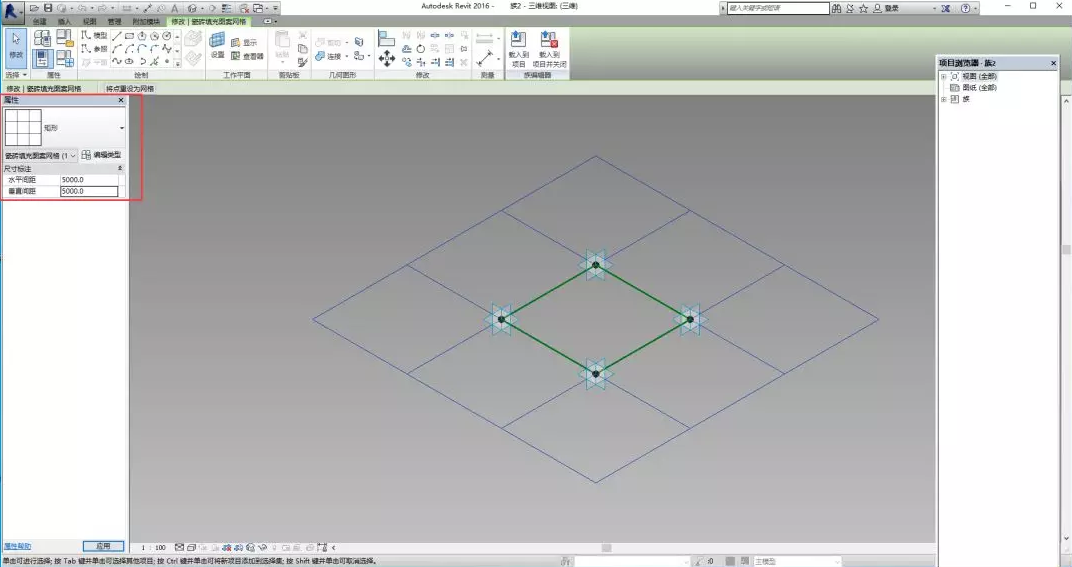Viewport: 1072px width, 567px height.
Task: Switch to the Manage ribbon tab
Action: (114, 21)
